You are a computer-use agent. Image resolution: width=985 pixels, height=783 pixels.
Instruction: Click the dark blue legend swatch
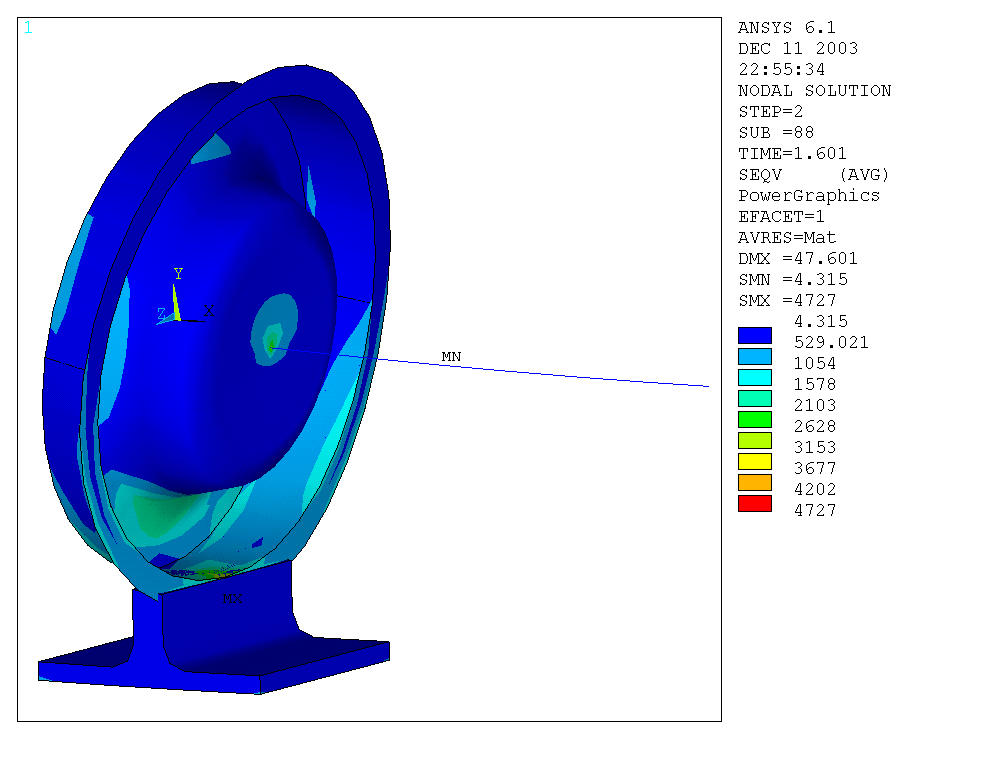pyautogui.click(x=755, y=335)
